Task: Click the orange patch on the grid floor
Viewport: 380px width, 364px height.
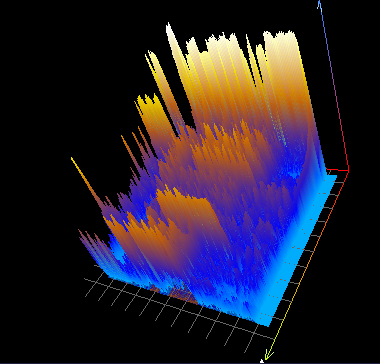Action: click(180, 293)
